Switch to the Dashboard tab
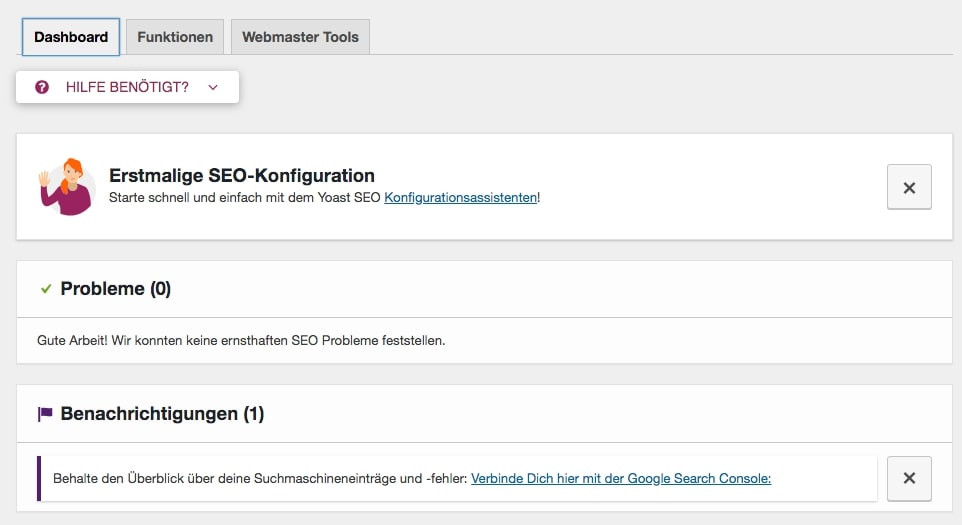962x525 pixels. (x=71, y=37)
